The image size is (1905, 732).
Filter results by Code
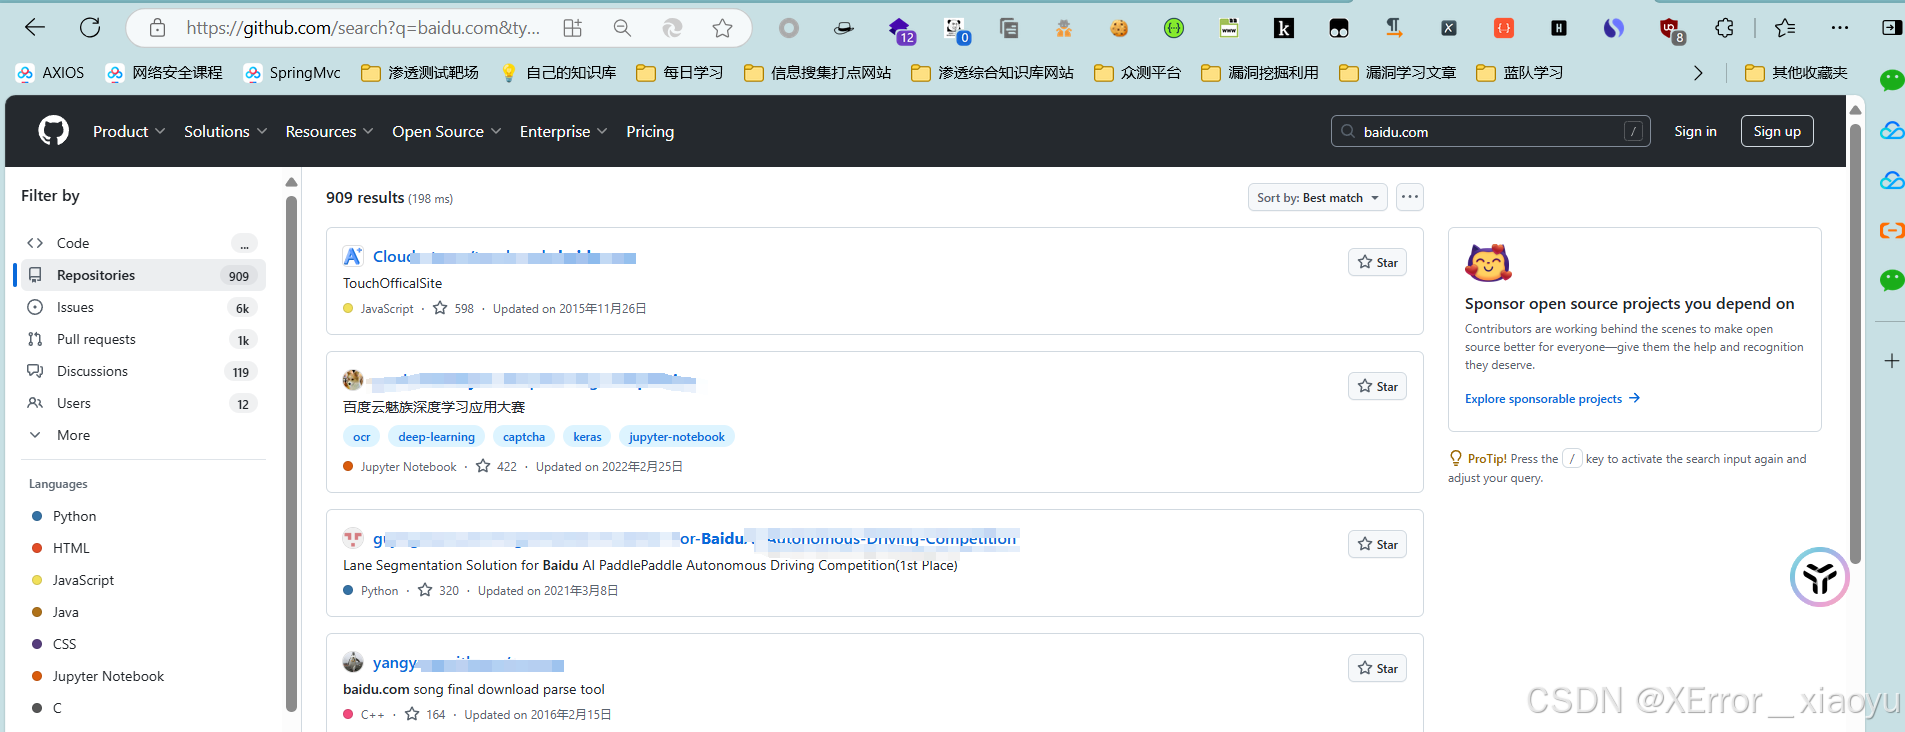[x=143, y=243]
